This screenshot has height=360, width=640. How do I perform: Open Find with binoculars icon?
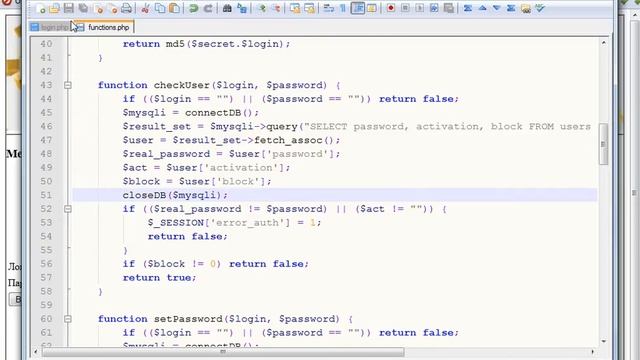tap(227, 8)
